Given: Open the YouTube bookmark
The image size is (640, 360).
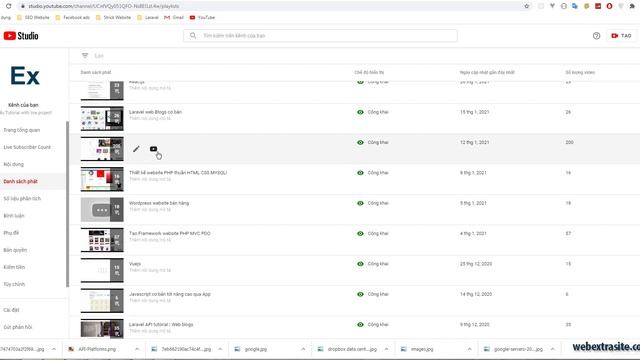Looking at the screenshot, I should 202,18.
